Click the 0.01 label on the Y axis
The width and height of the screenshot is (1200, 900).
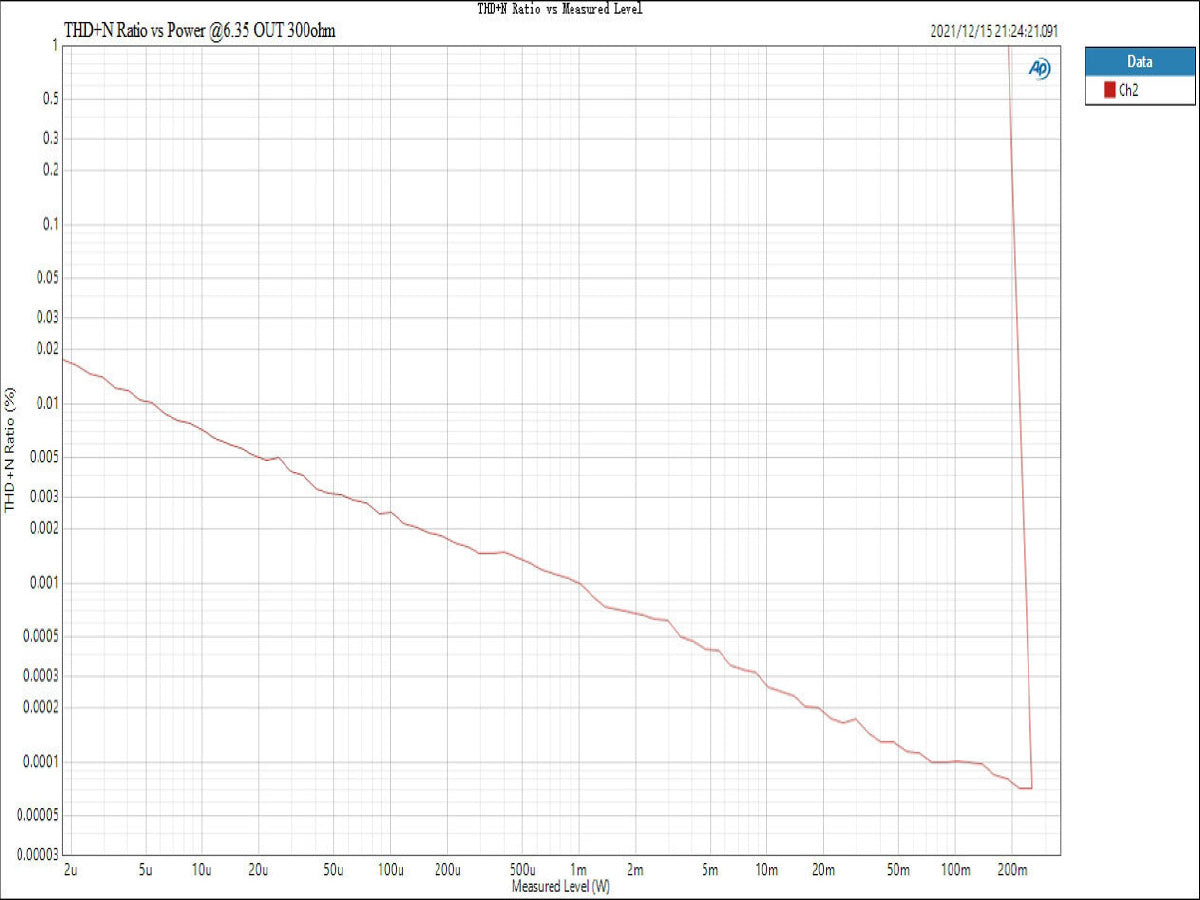coord(45,403)
